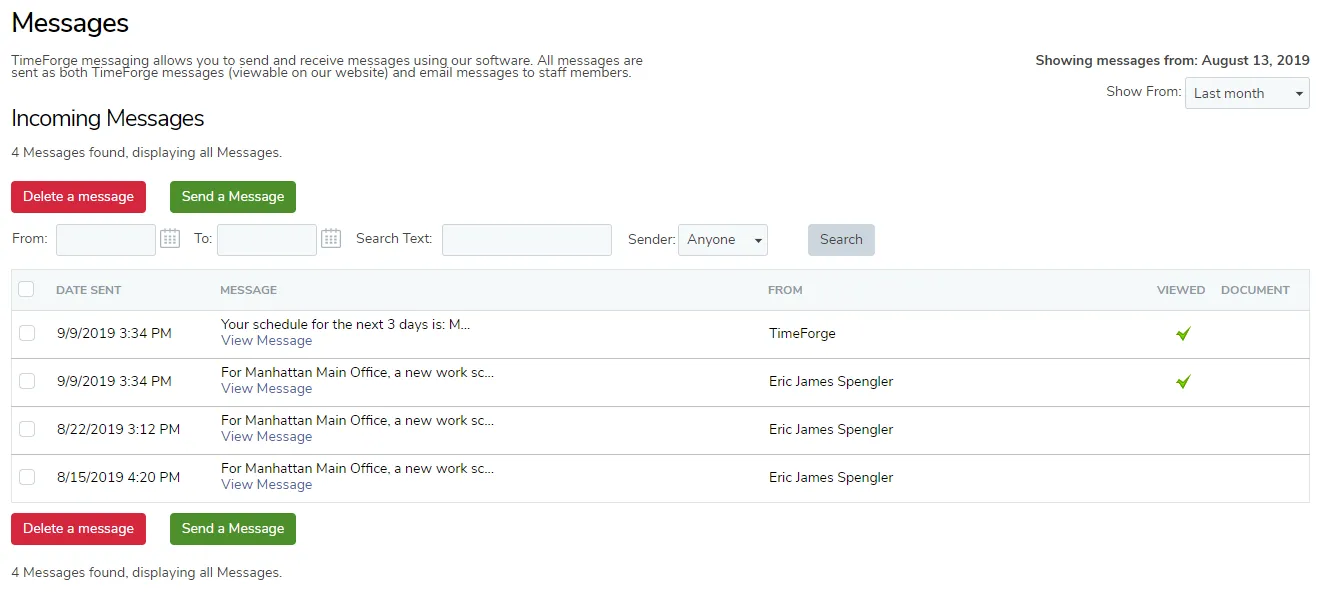Click the top Delete a message button

coord(78,197)
